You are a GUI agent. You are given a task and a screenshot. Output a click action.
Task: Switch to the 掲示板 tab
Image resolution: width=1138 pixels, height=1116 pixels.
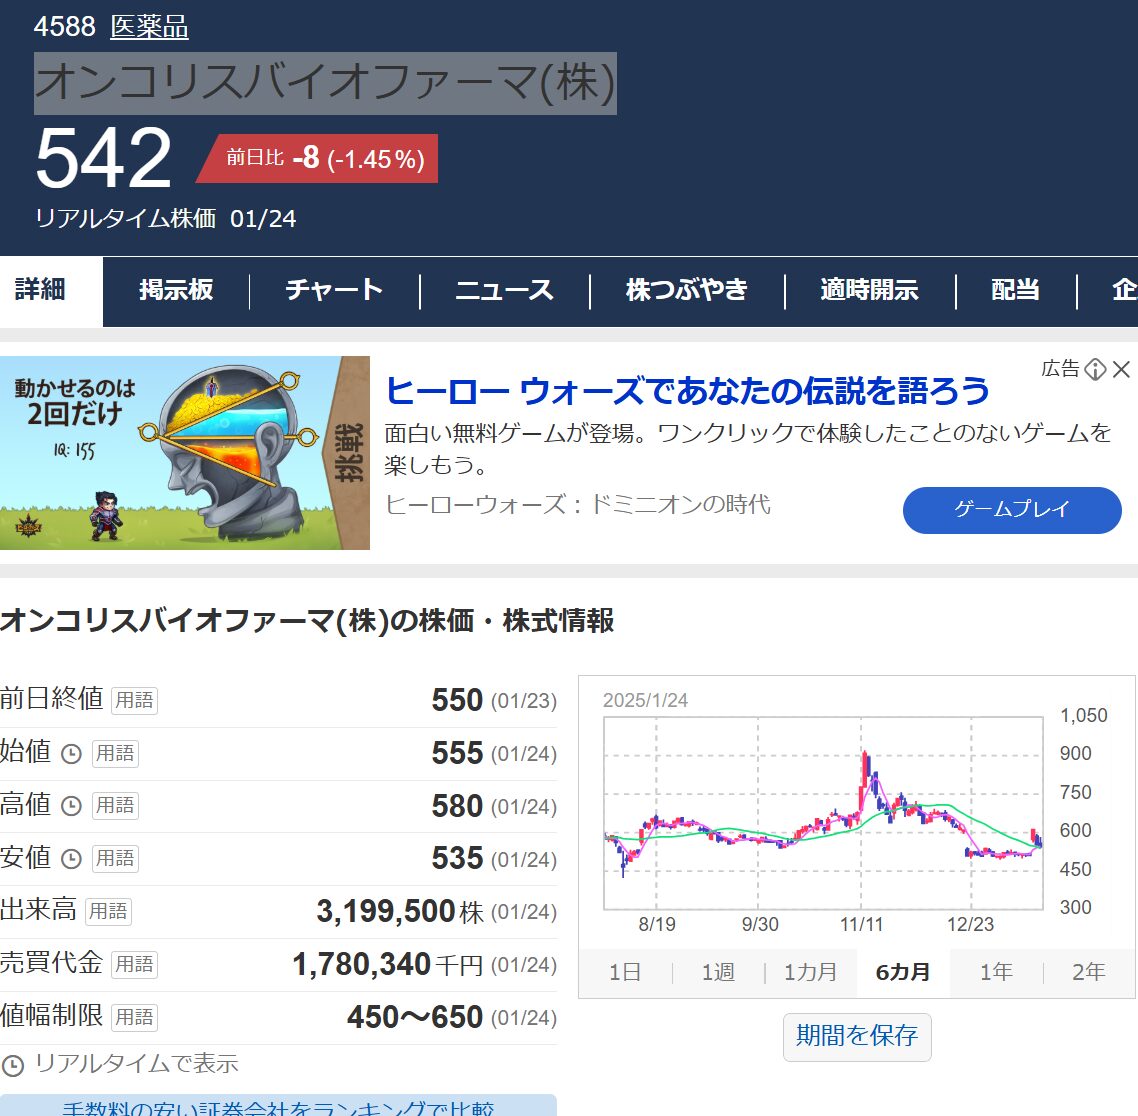click(176, 290)
